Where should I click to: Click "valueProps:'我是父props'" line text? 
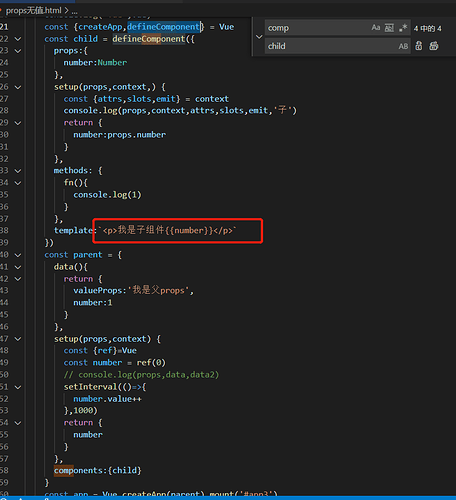click(133, 290)
